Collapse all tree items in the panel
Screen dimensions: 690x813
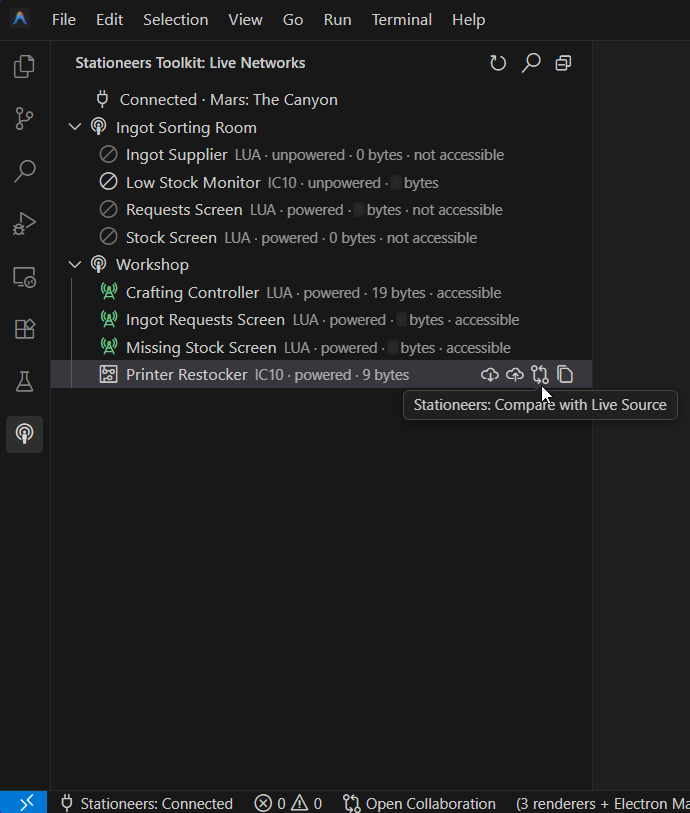click(564, 63)
